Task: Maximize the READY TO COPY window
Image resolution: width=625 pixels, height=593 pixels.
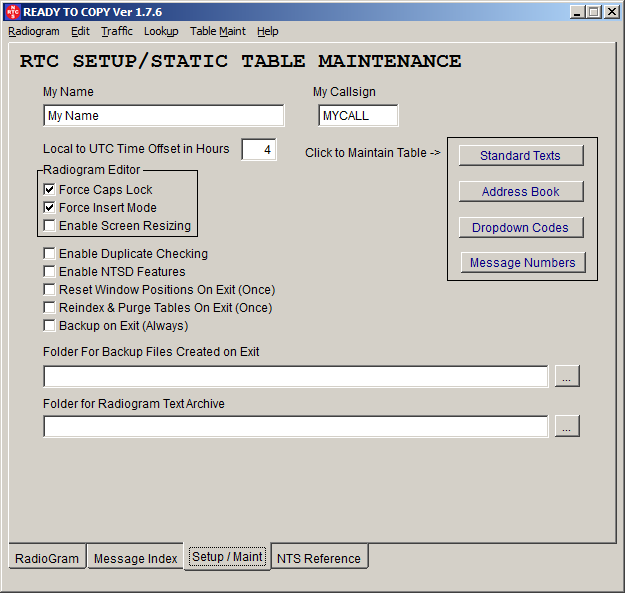Action: click(x=594, y=12)
